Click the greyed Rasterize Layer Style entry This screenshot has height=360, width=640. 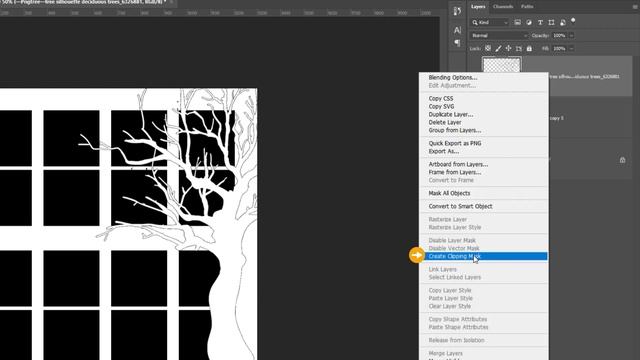pos(455,227)
